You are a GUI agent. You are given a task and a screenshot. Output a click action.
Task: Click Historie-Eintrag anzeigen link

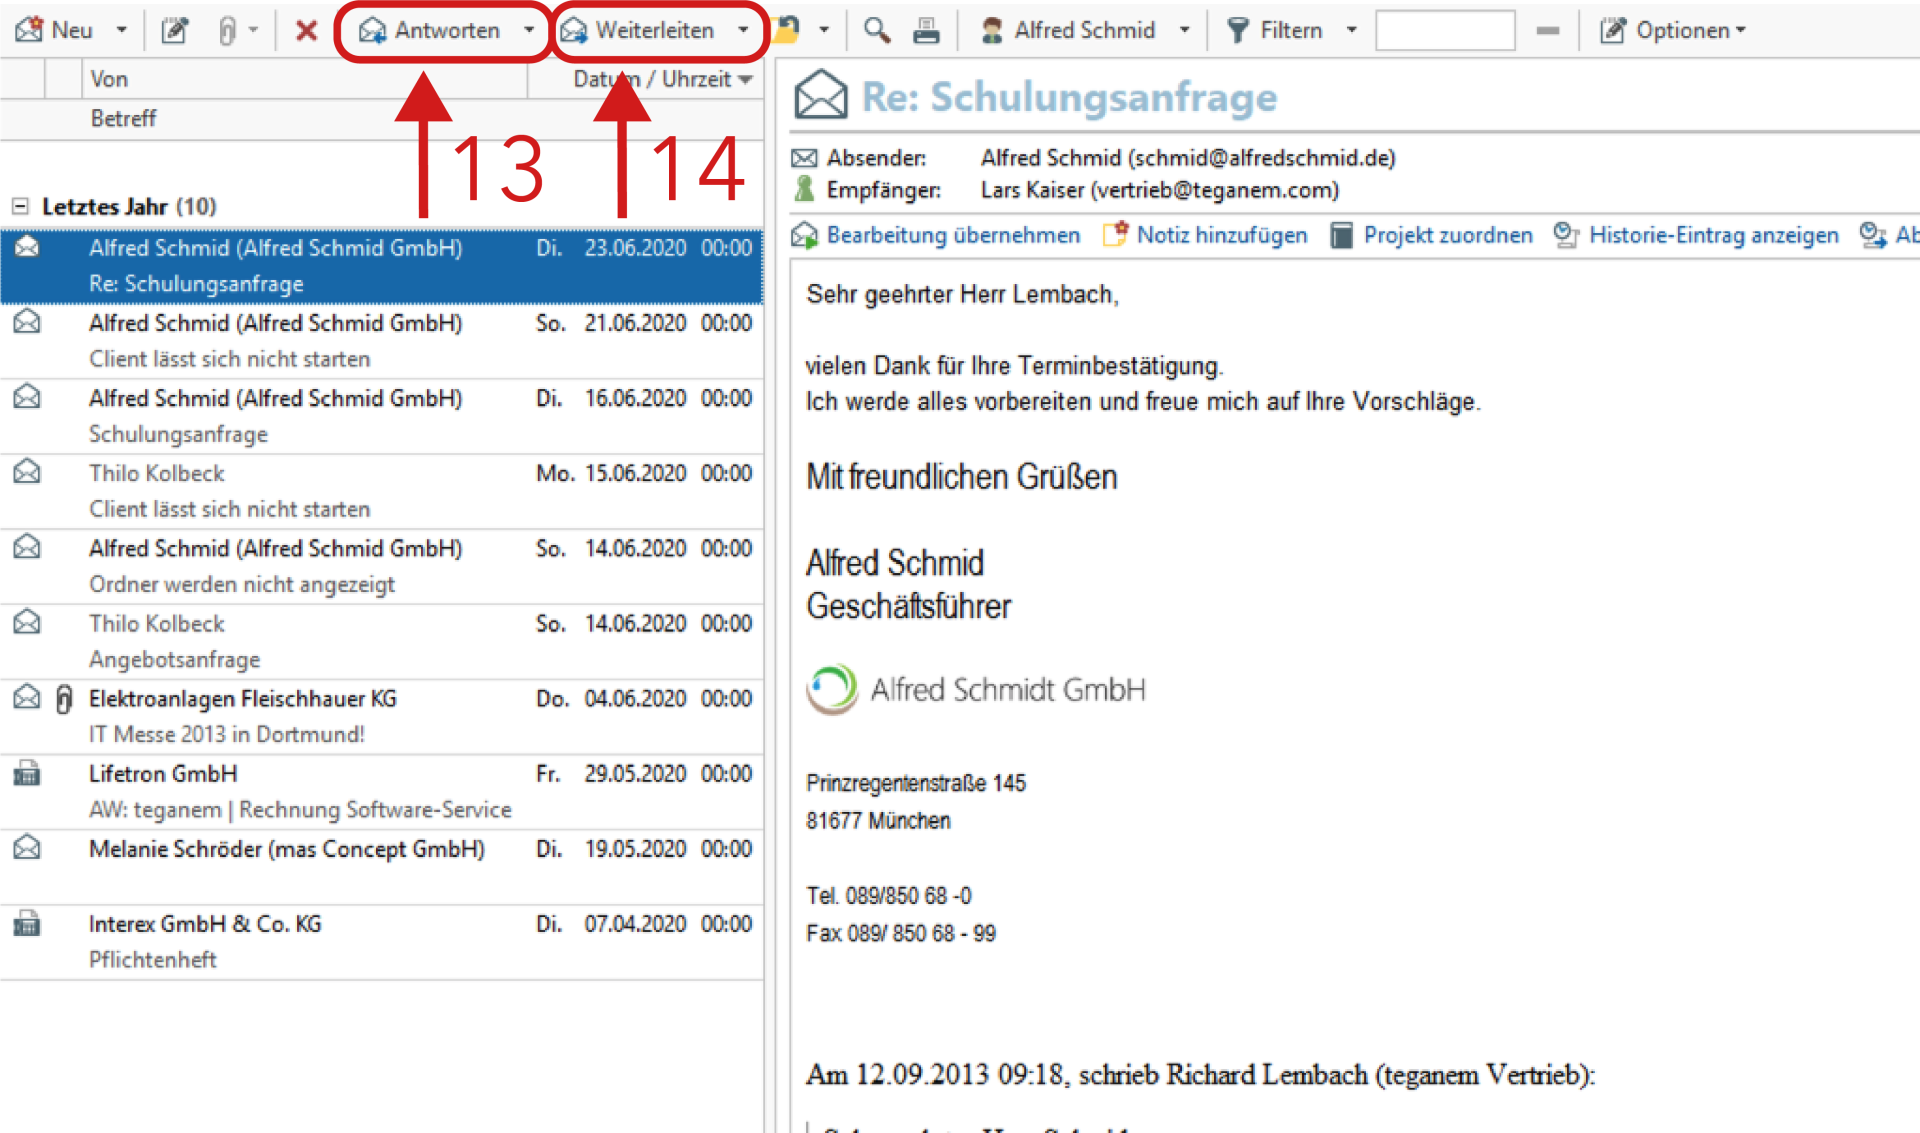tap(1713, 235)
